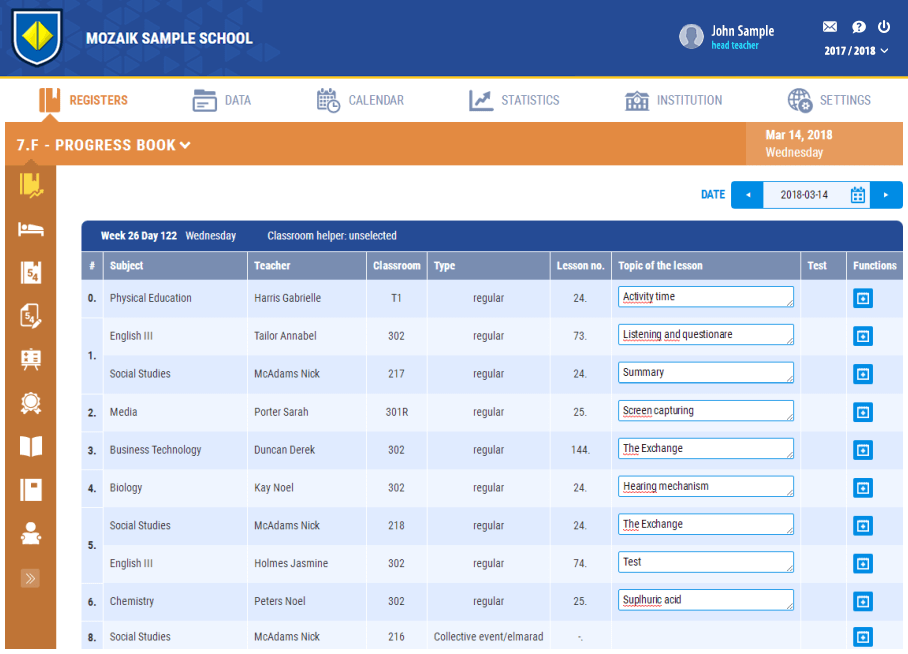The image size is (908, 654).
Task: Open the messages envelope icon
Action: click(x=829, y=27)
